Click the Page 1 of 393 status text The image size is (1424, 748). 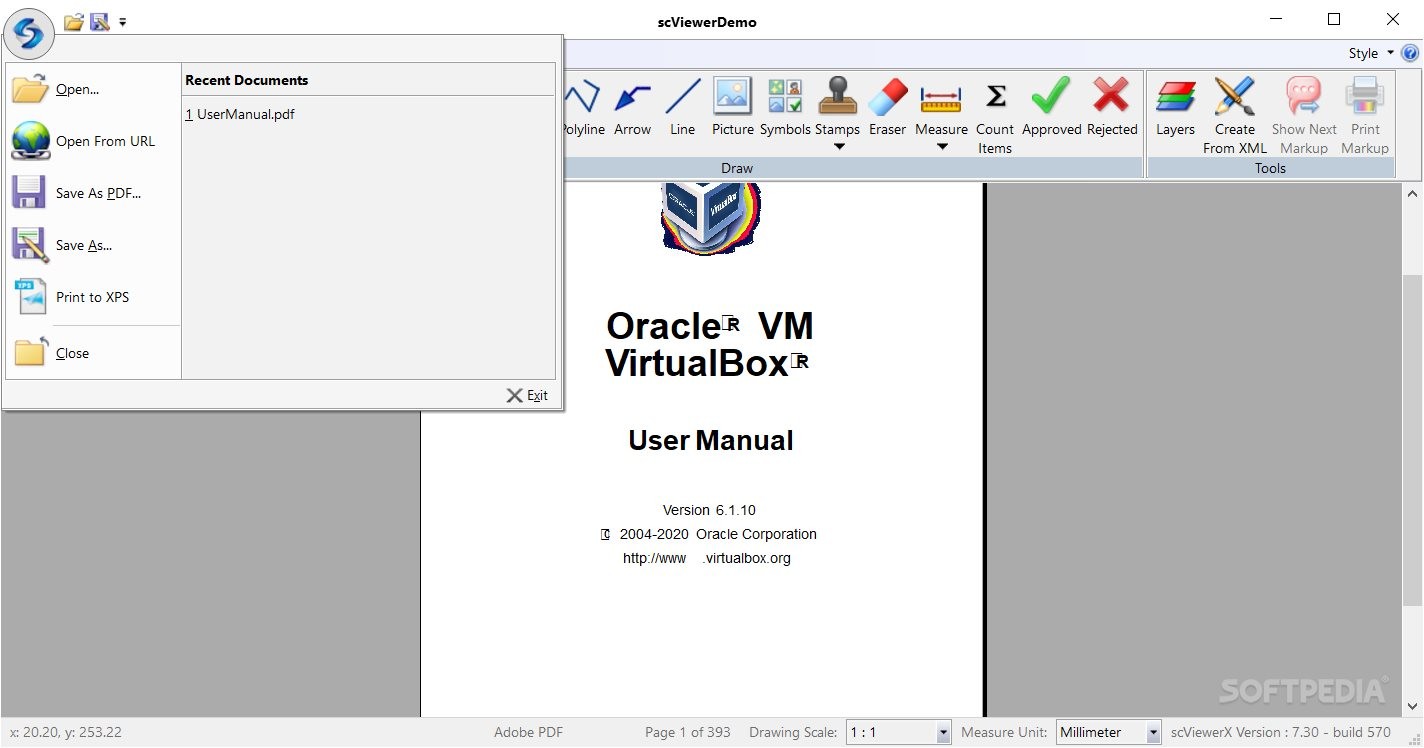[x=688, y=732]
